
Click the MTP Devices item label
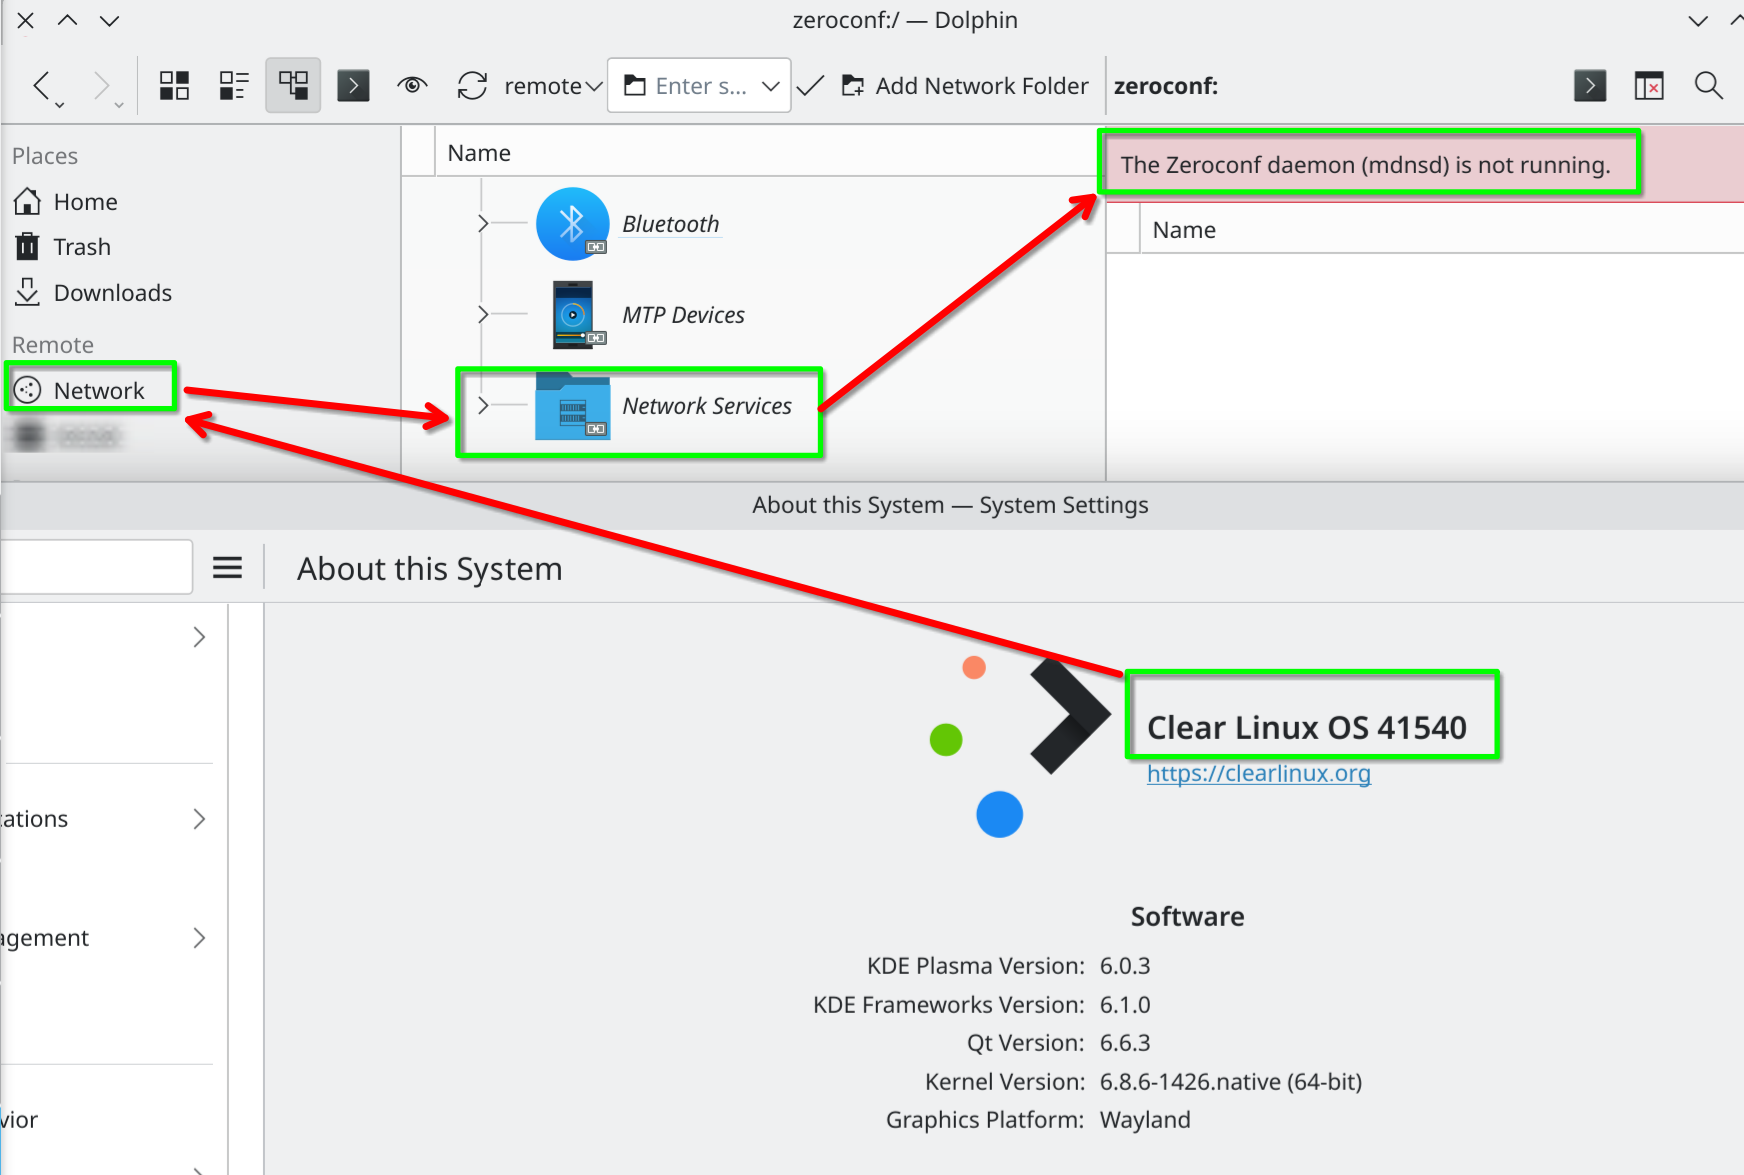[683, 315]
